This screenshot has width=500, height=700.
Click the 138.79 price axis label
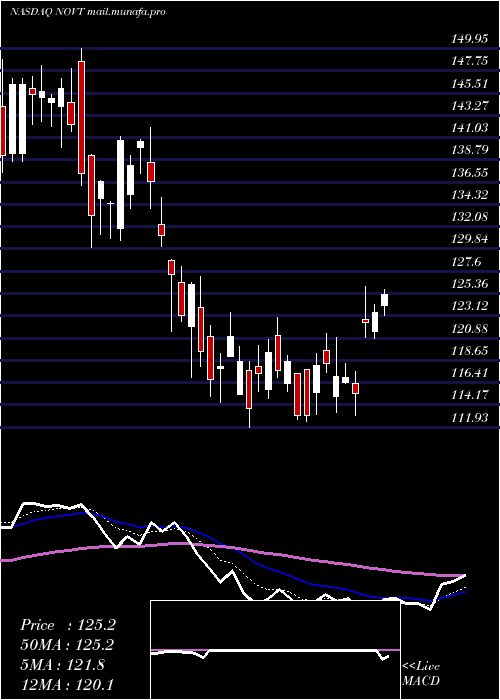[x=470, y=150]
